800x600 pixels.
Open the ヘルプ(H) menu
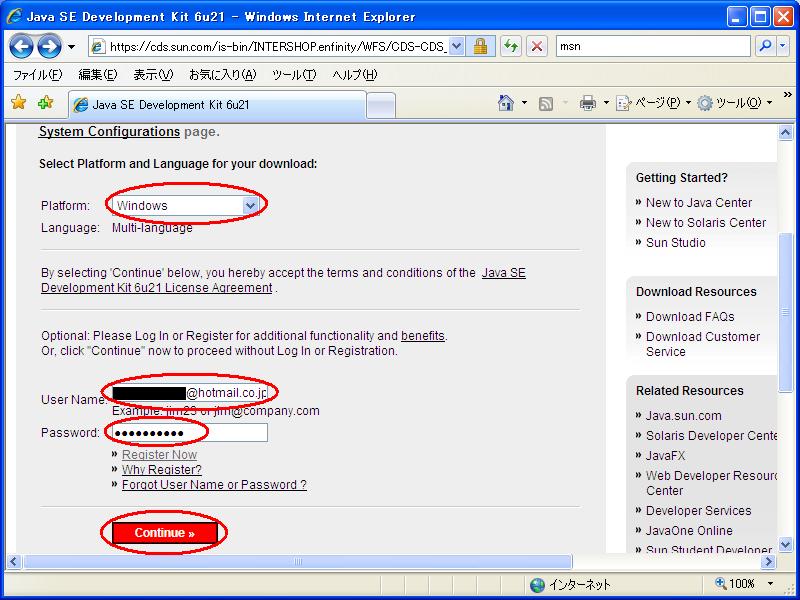(355, 75)
